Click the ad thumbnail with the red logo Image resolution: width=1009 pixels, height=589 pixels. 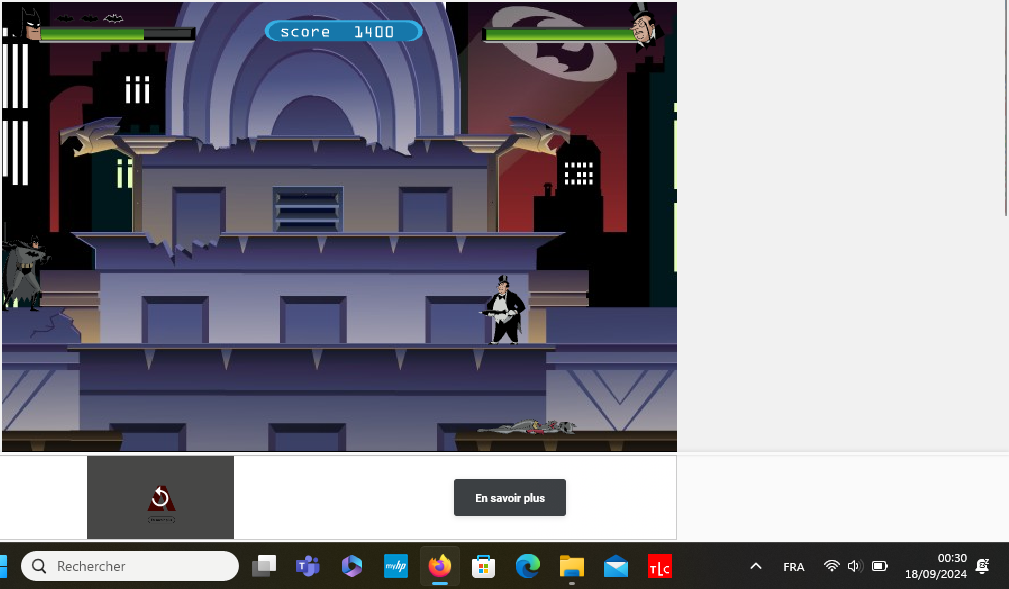[160, 498]
